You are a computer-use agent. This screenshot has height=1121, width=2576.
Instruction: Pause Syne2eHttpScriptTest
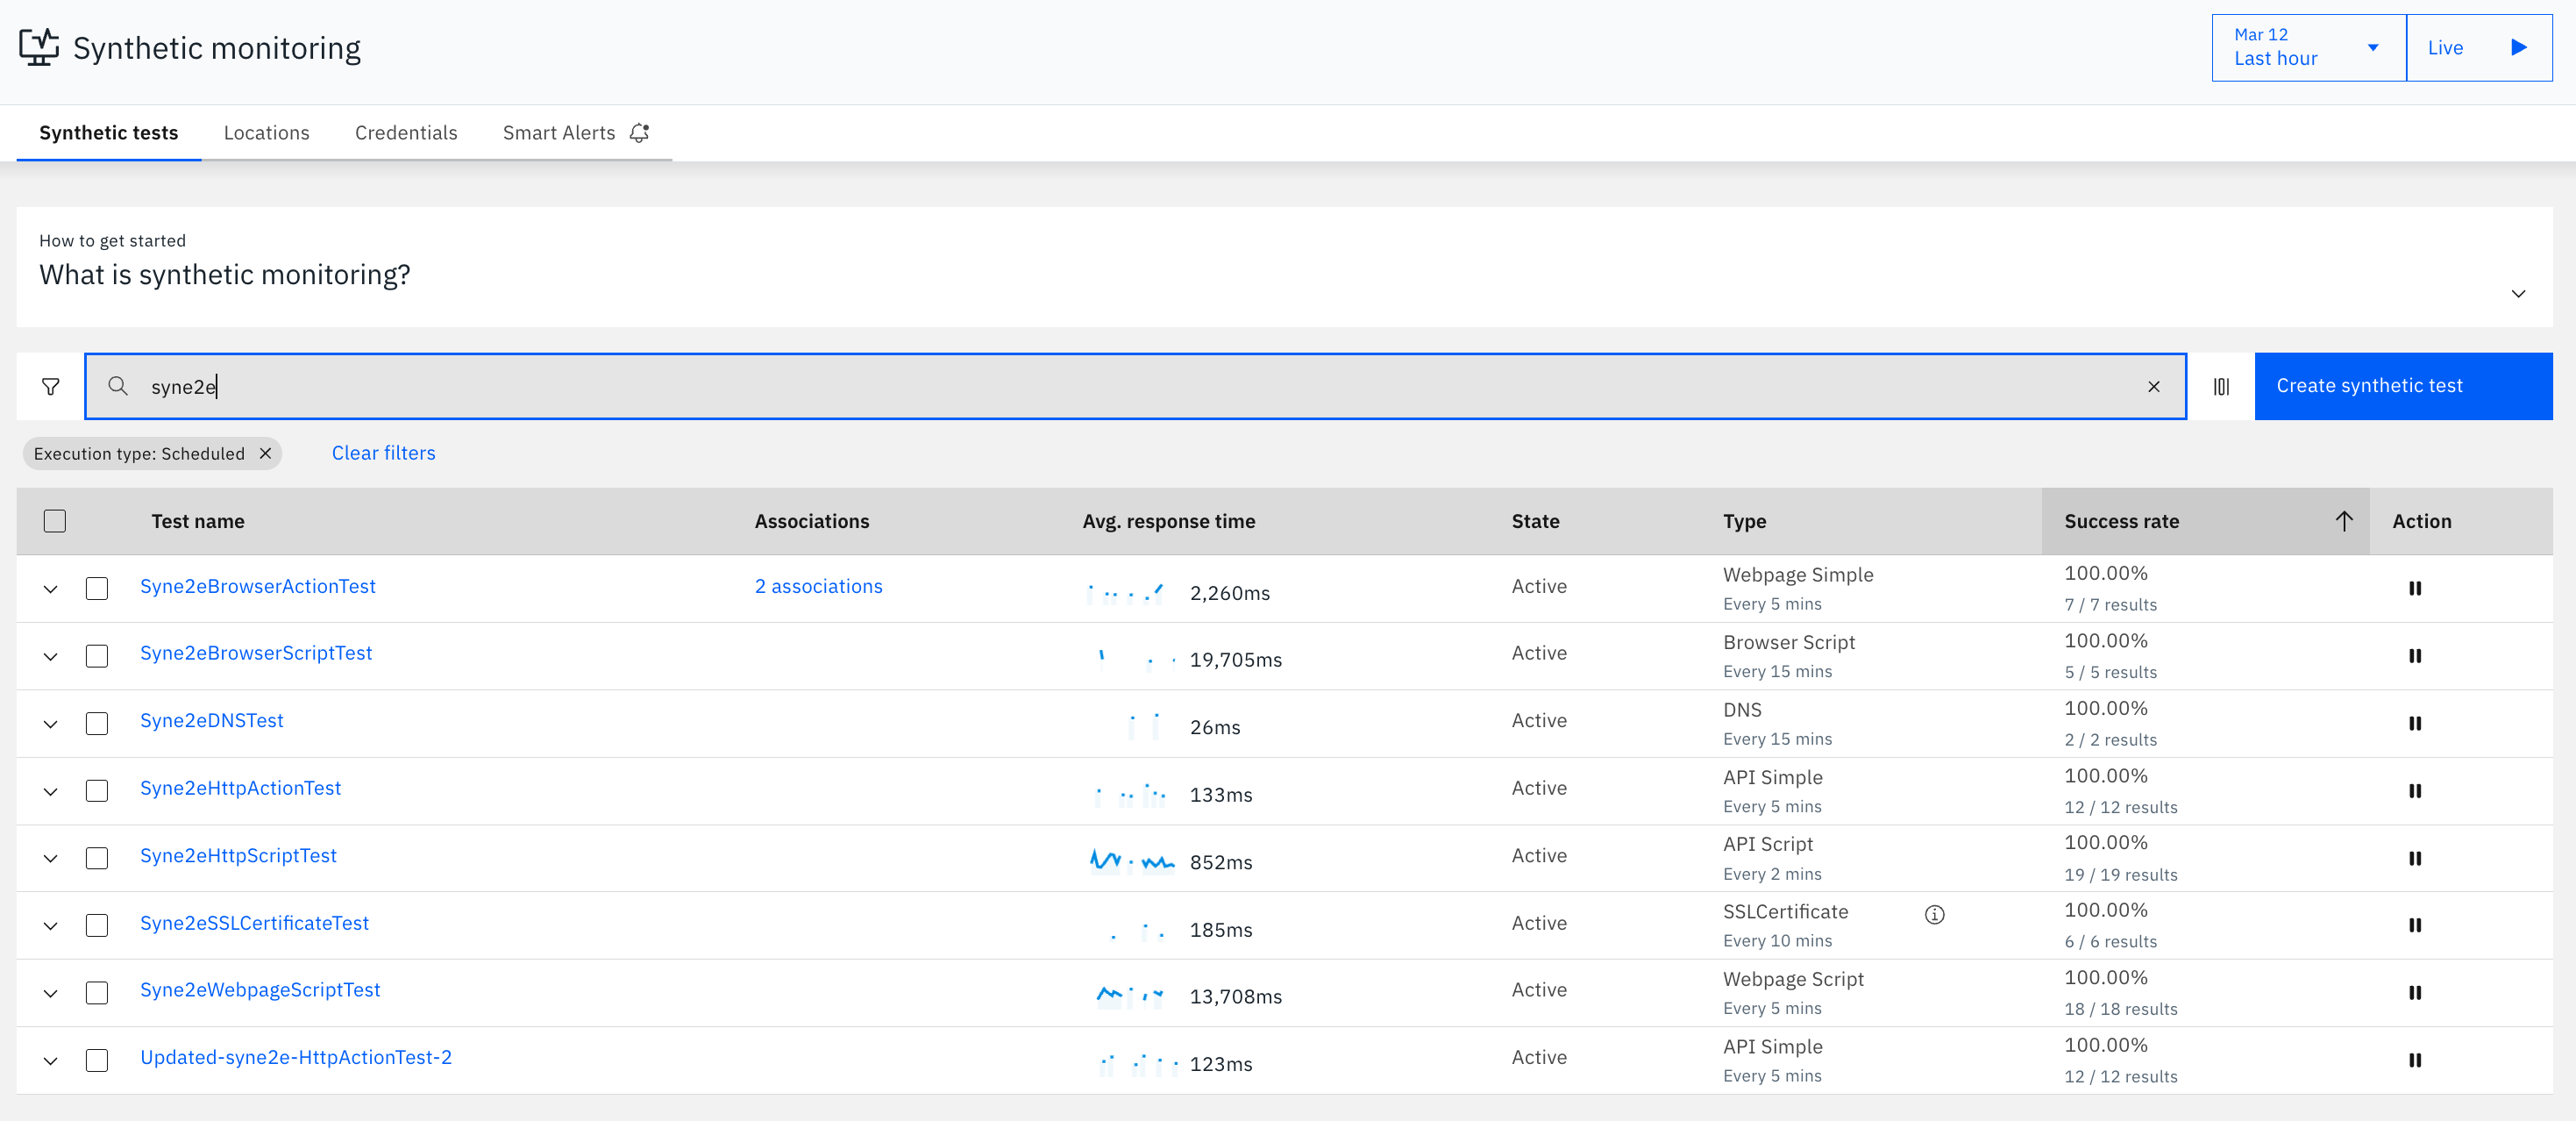[2415, 858]
